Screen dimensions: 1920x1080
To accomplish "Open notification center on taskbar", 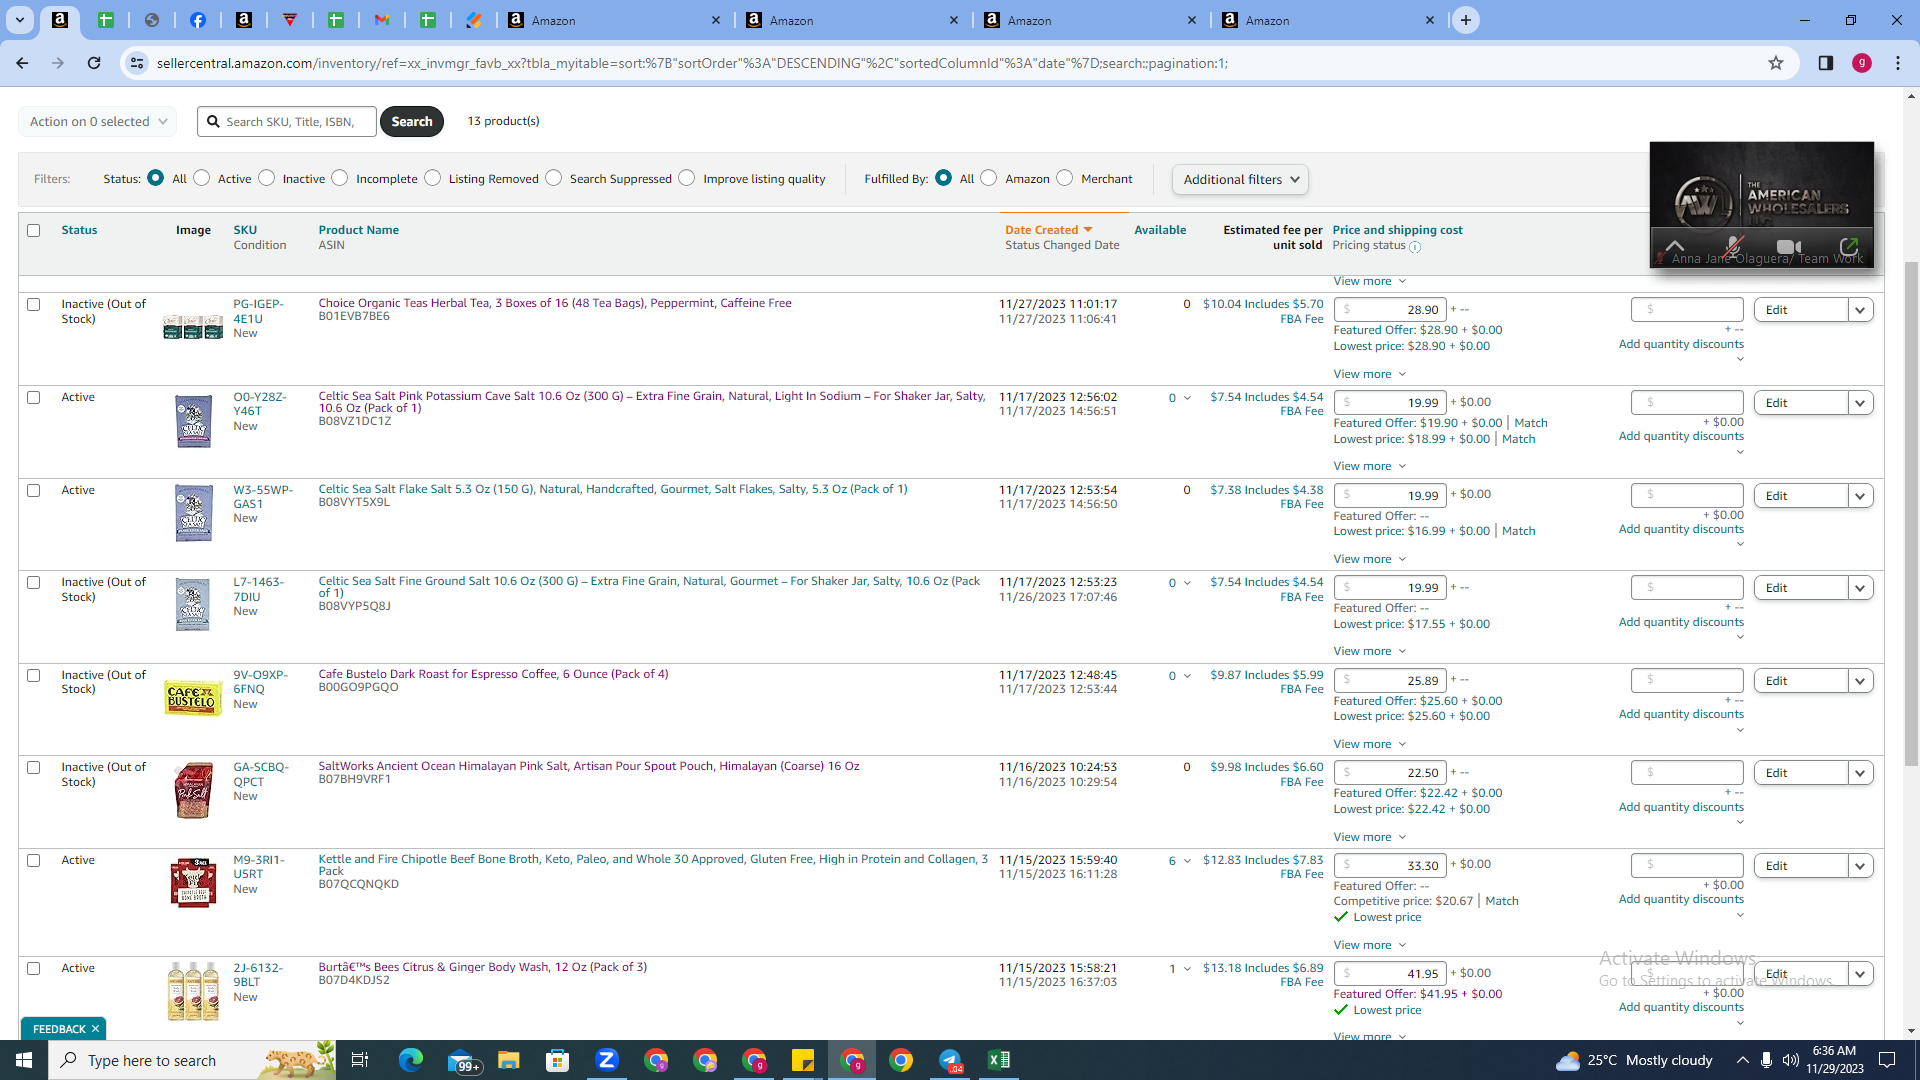I will pyautogui.click(x=1888, y=1060).
